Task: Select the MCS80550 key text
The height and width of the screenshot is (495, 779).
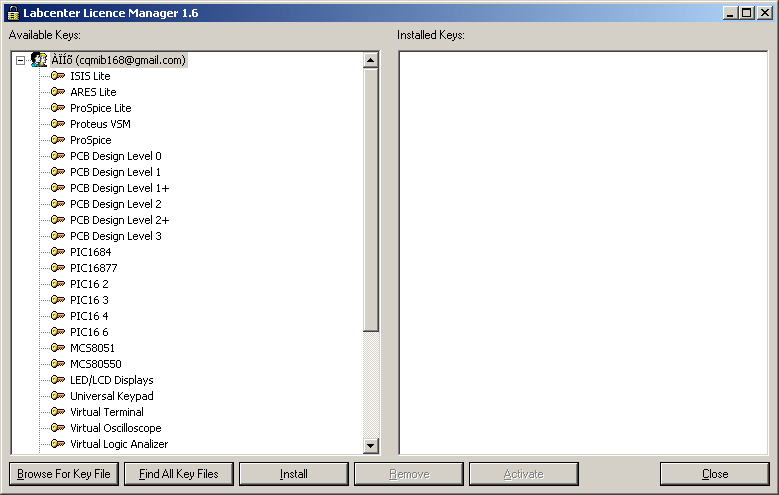Action: (x=95, y=364)
